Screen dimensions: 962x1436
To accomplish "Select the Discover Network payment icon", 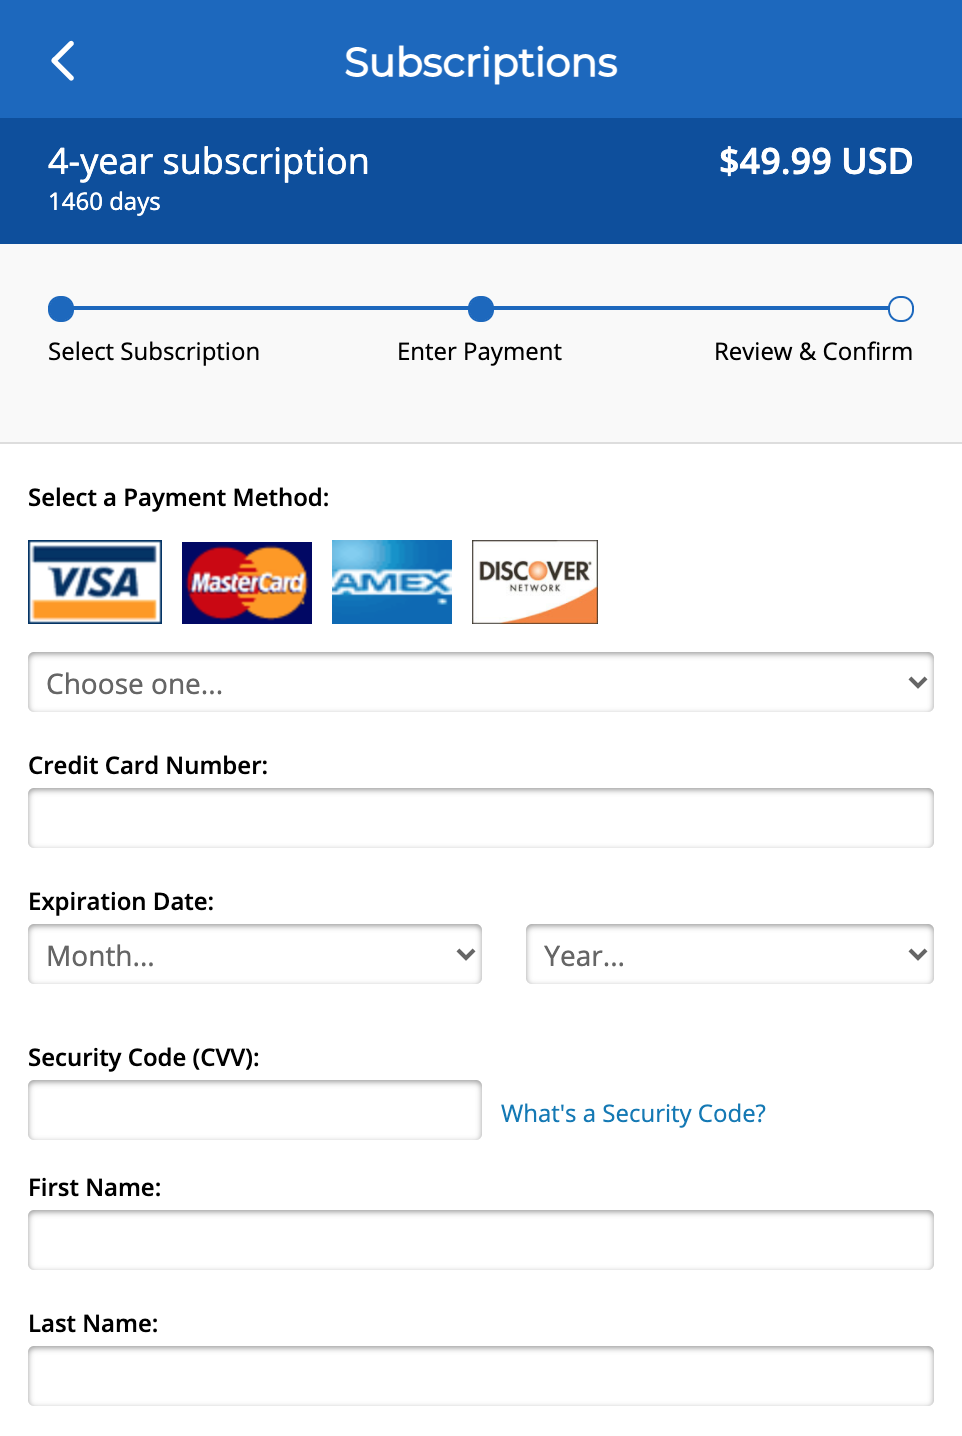I will pos(534,581).
